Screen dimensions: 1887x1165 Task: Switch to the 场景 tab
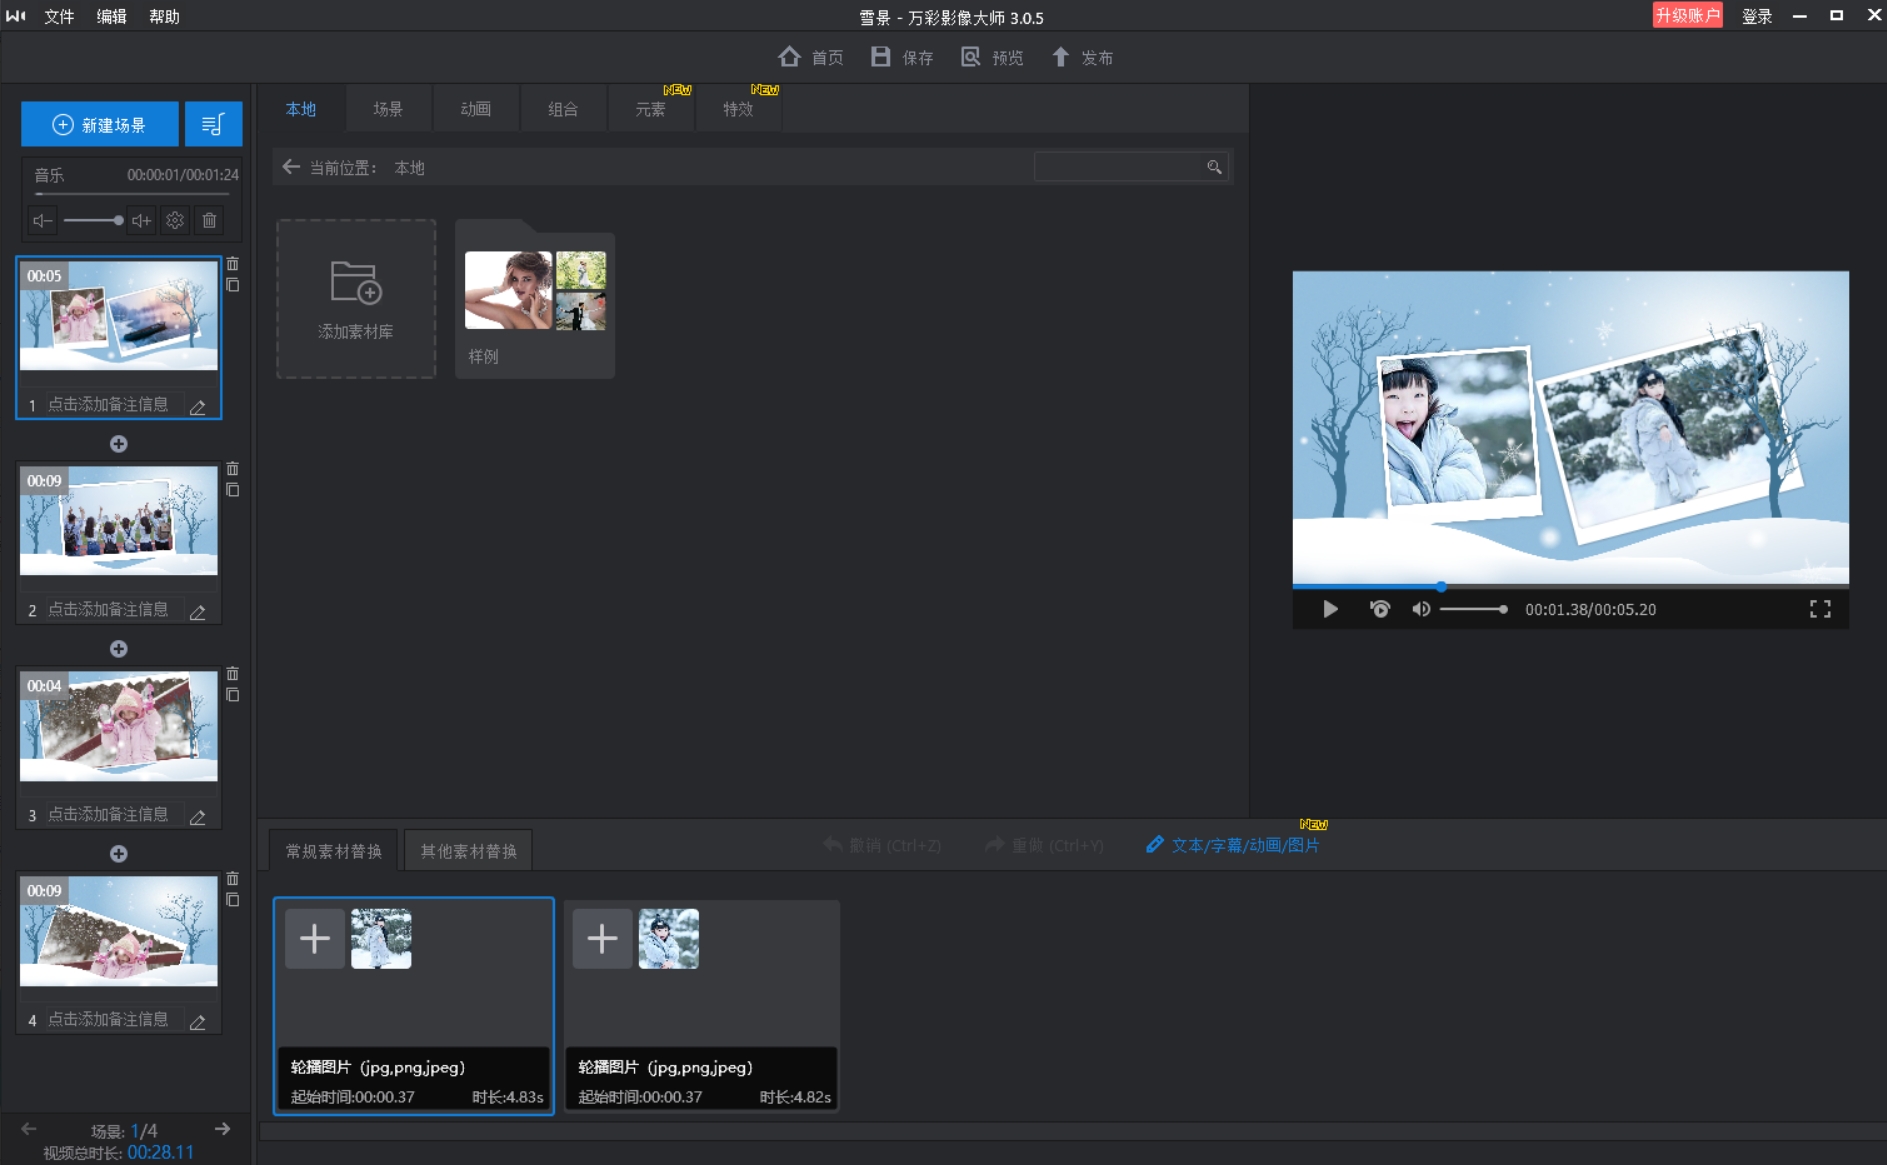(388, 109)
